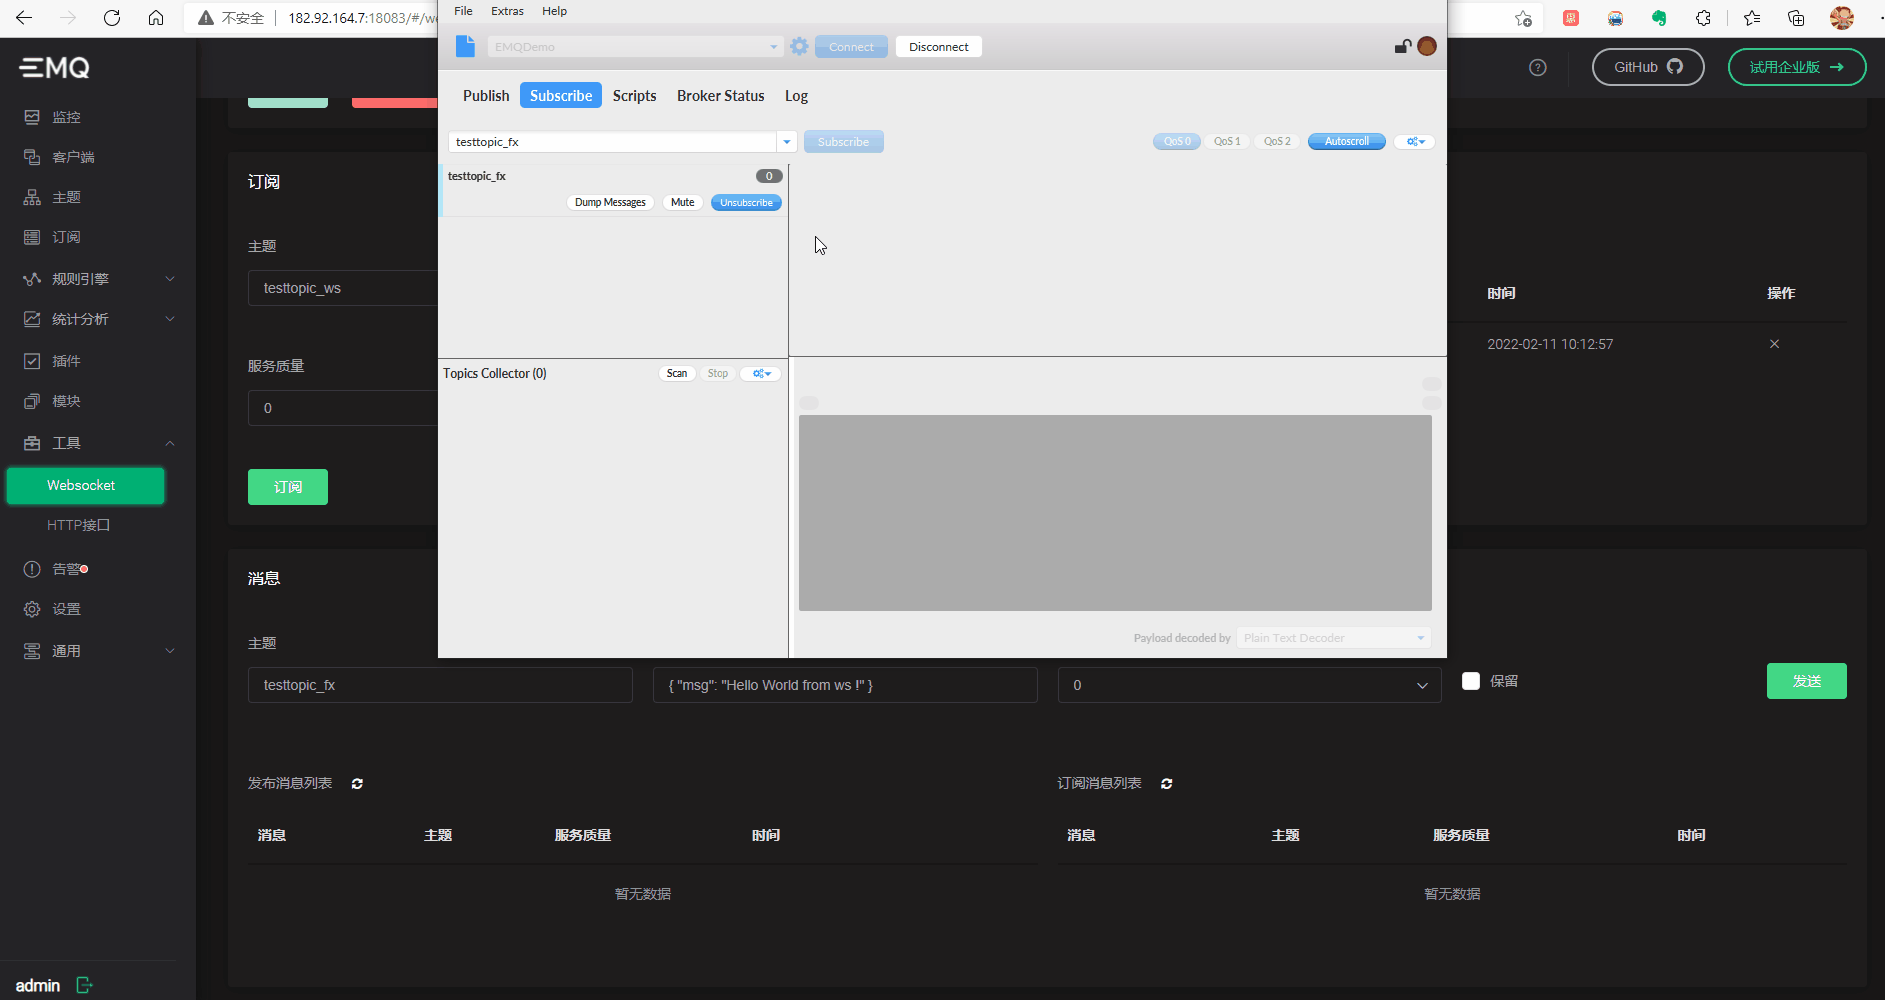The image size is (1885, 1000).
Task: Click the MQTT.fx unlocked padlock icon
Action: tap(1403, 46)
